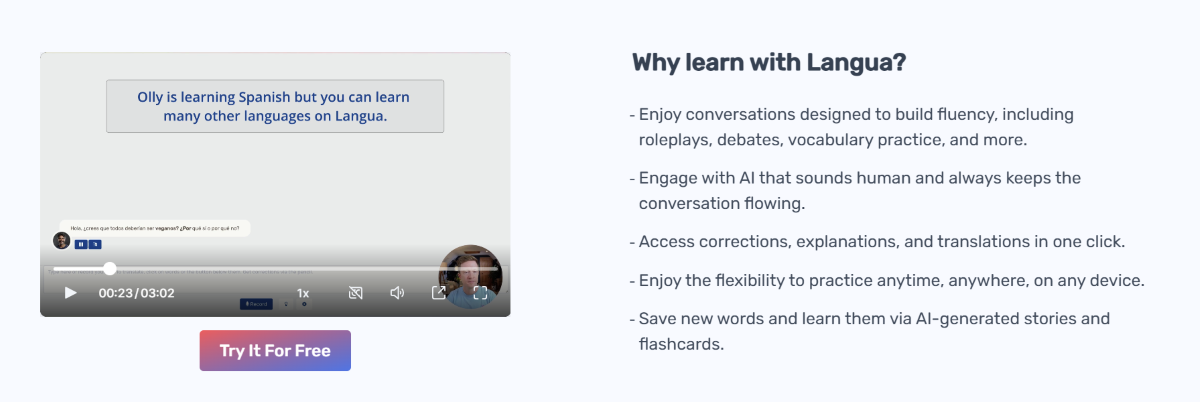Click the chat avatar beside the Spanish message
Image resolution: width=1200 pixels, height=402 pixels.
(62, 240)
